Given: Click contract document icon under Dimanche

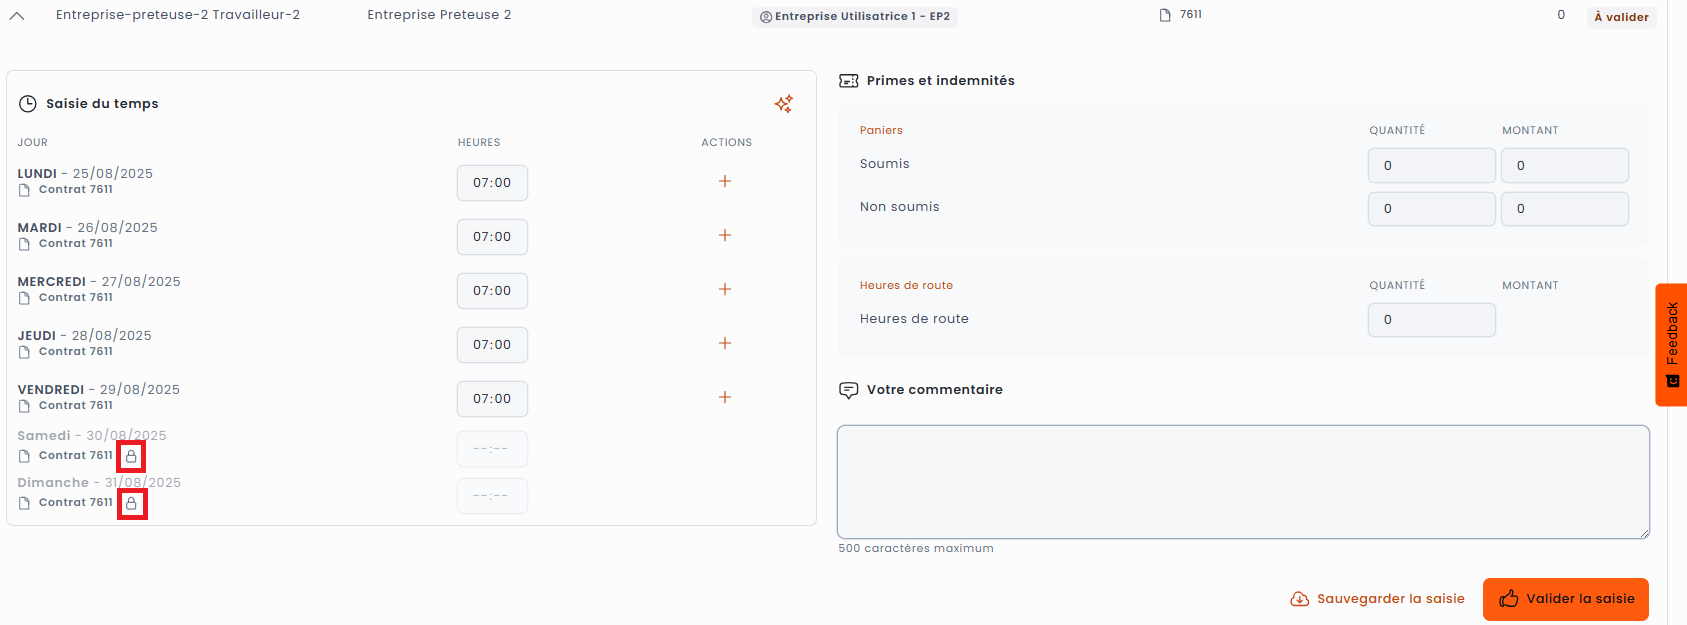Looking at the screenshot, I should (x=24, y=503).
